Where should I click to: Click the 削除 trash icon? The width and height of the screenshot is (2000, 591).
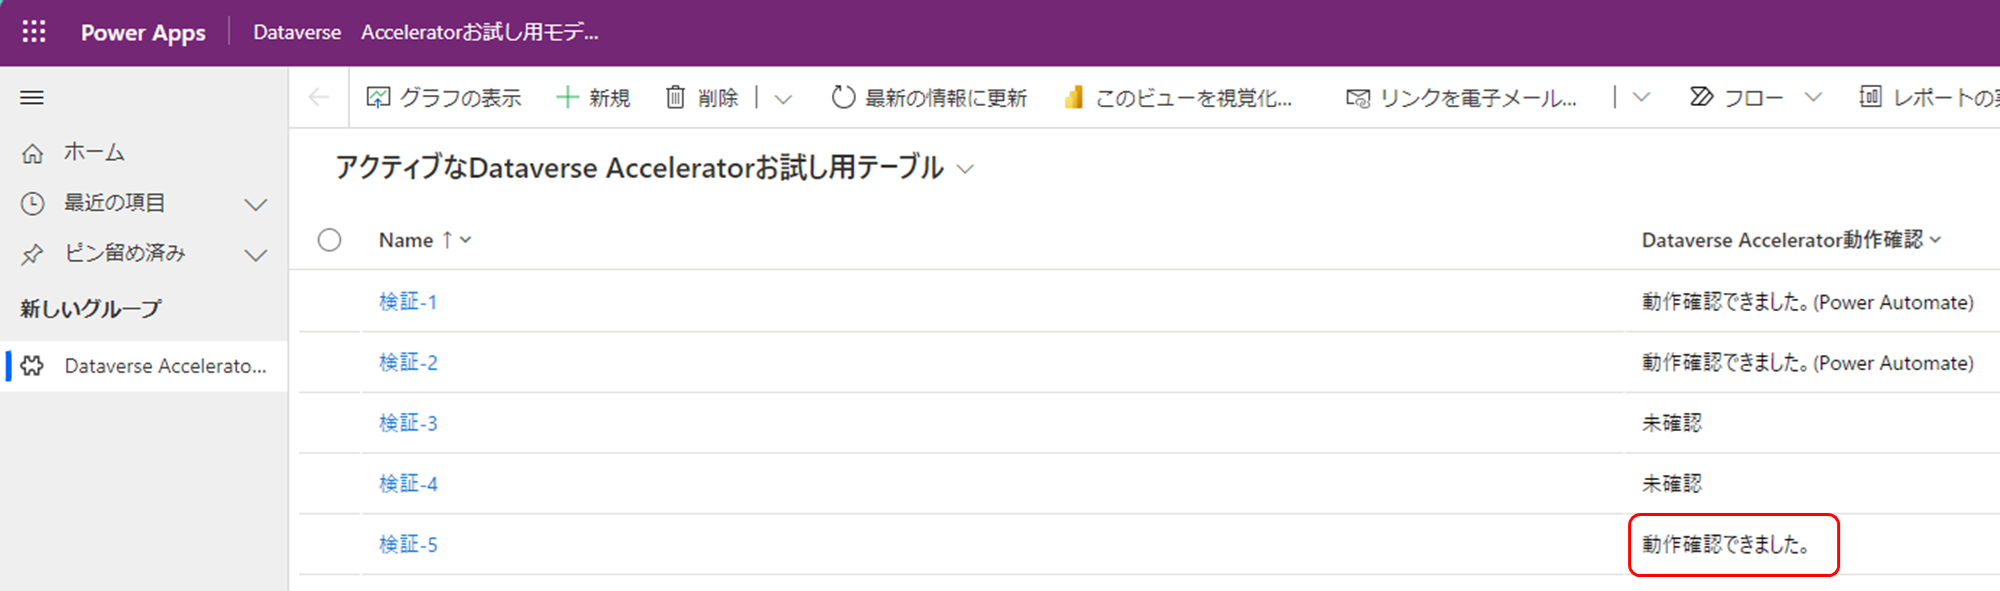click(x=676, y=97)
